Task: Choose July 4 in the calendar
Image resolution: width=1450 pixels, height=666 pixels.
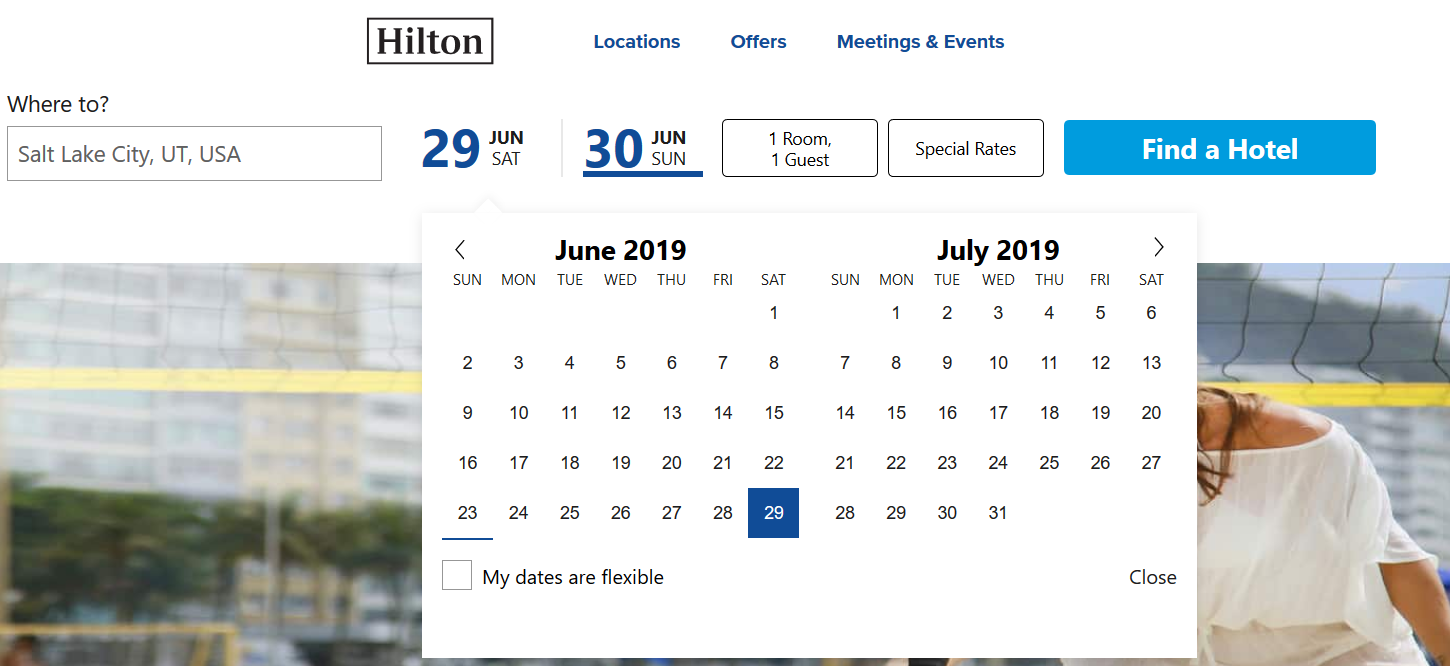Action: (1048, 313)
